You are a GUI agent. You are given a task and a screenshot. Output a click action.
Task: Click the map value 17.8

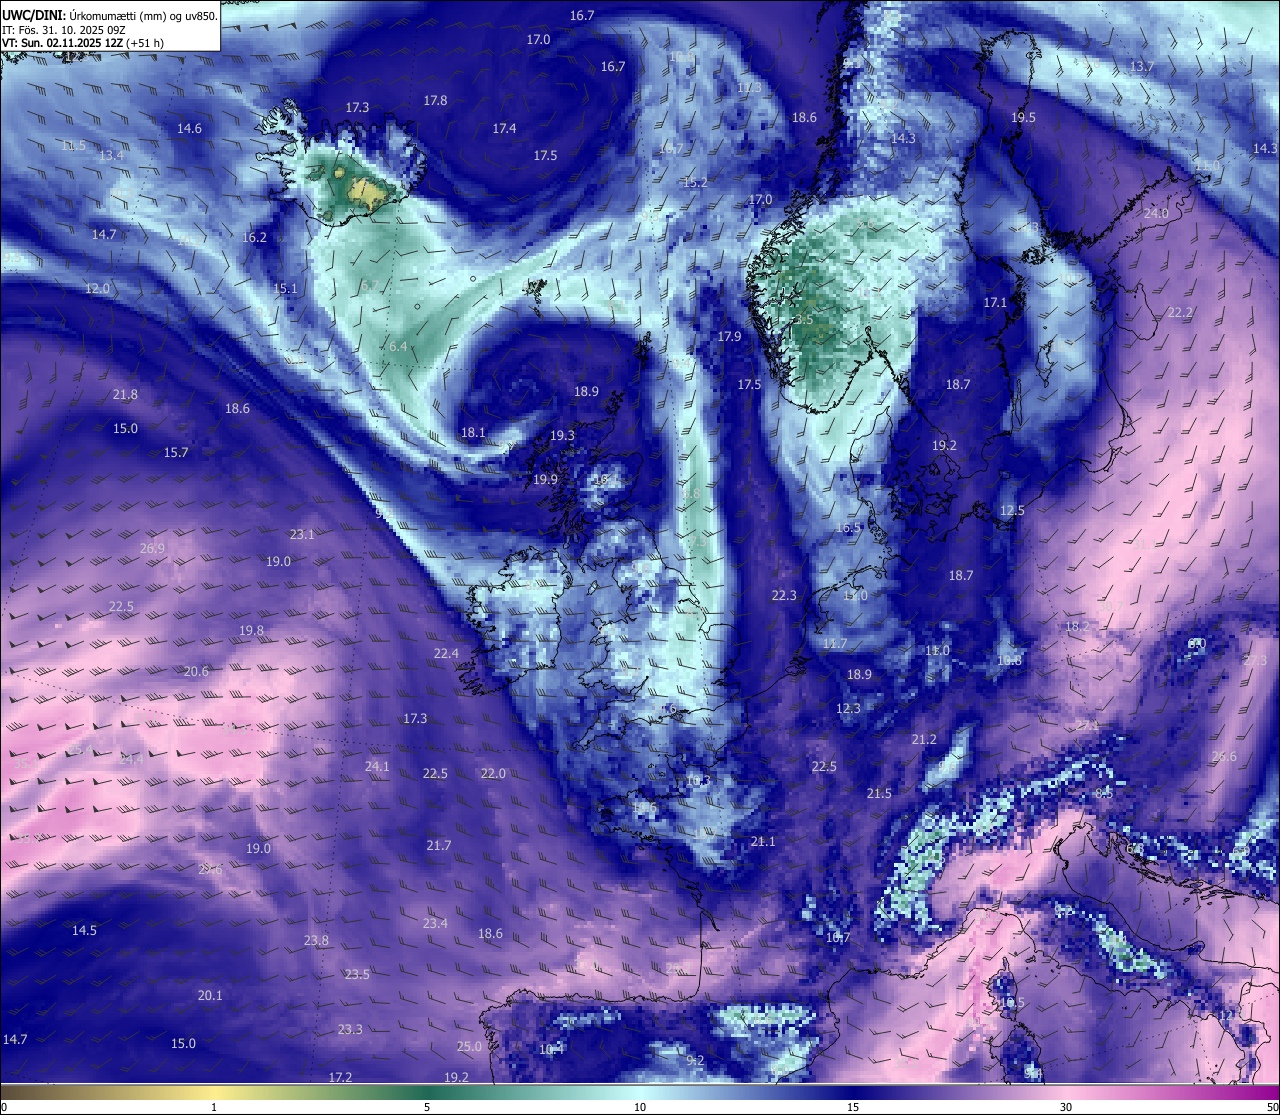pos(435,100)
